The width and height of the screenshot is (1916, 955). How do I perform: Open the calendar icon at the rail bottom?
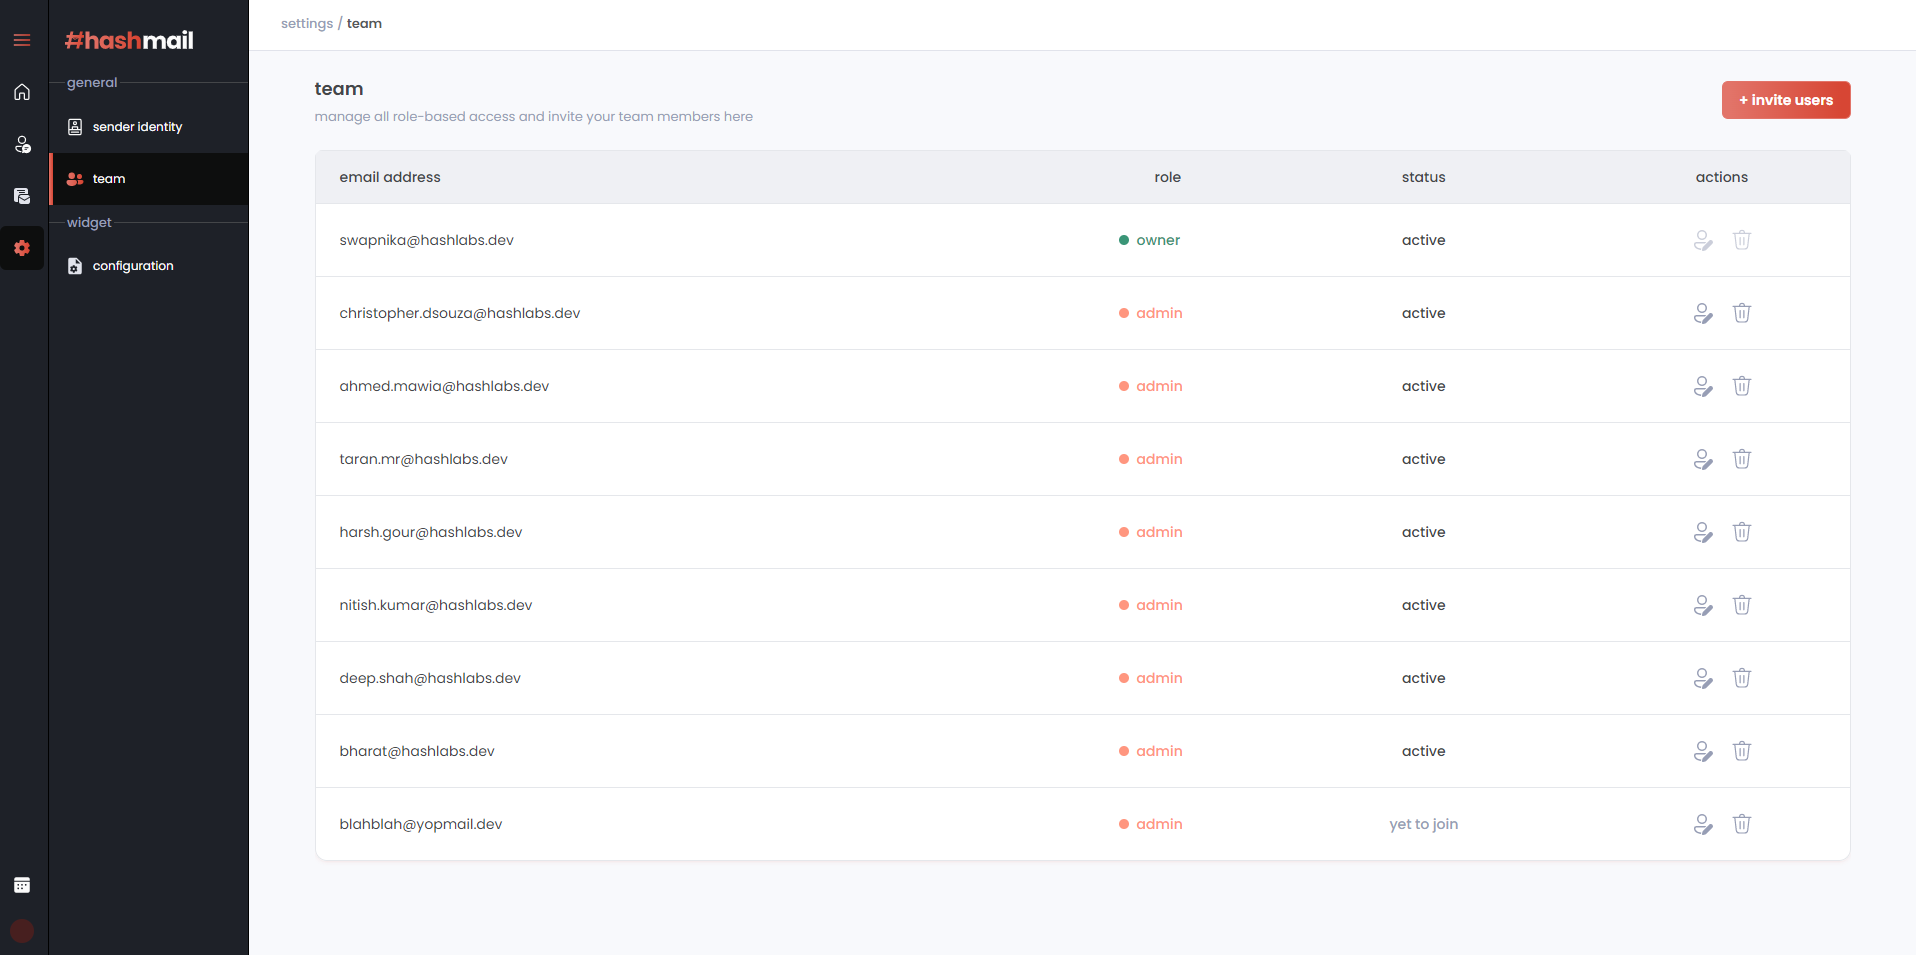[22, 885]
